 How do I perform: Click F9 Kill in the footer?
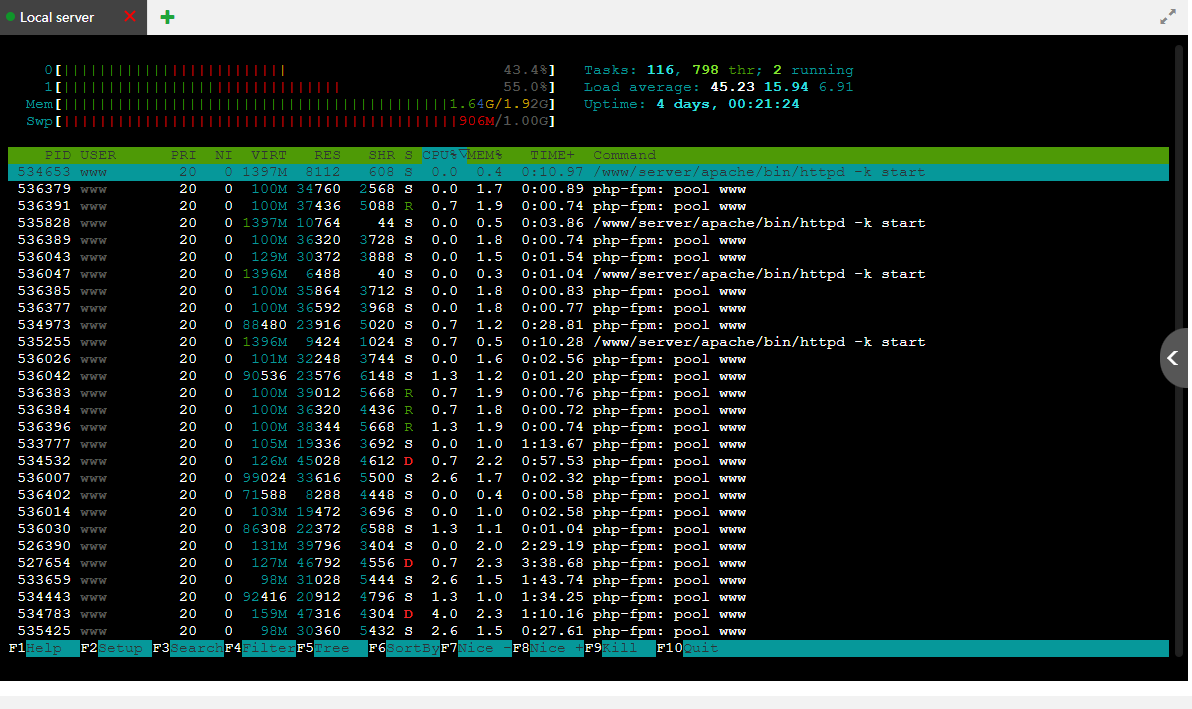620,648
